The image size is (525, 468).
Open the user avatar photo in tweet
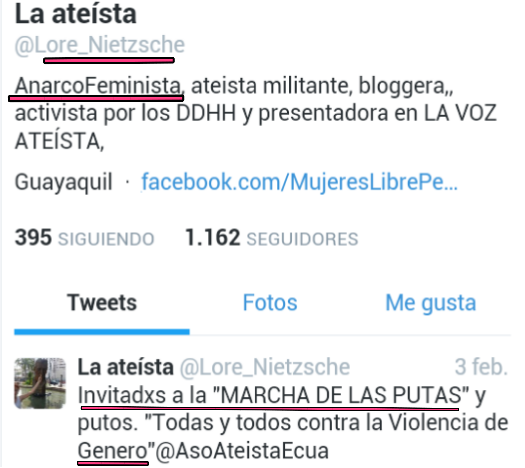pyautogui.click(x=40, y=383)
